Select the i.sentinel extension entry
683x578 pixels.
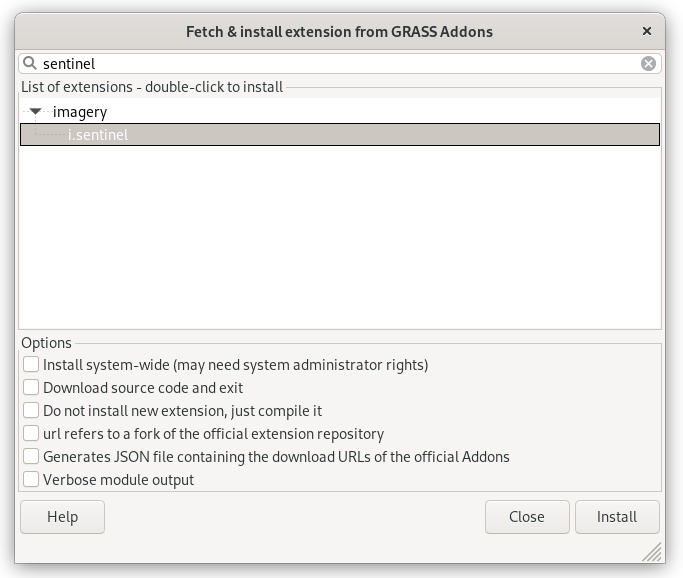coord(340,135)
